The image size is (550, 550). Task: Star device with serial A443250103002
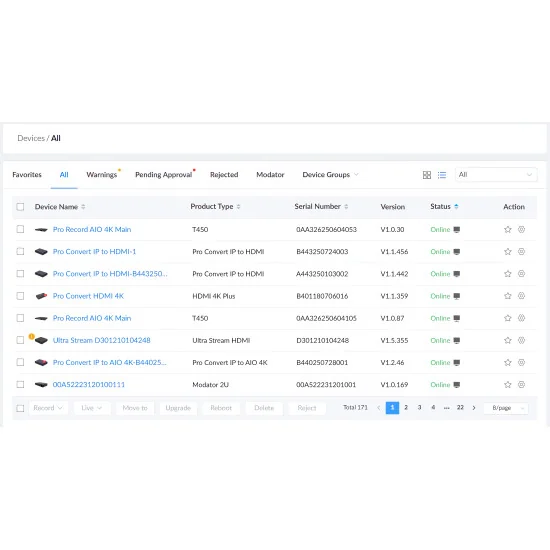508,274
